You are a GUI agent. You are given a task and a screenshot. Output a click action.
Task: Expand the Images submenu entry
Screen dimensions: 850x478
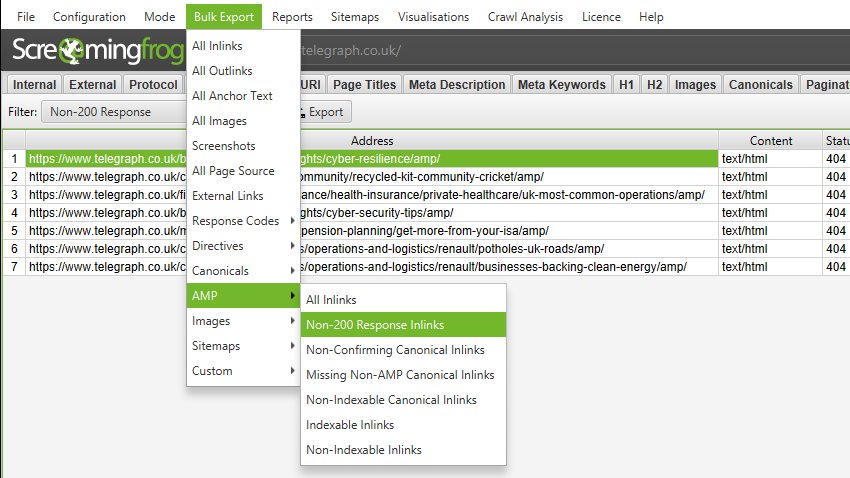(243, 321)
